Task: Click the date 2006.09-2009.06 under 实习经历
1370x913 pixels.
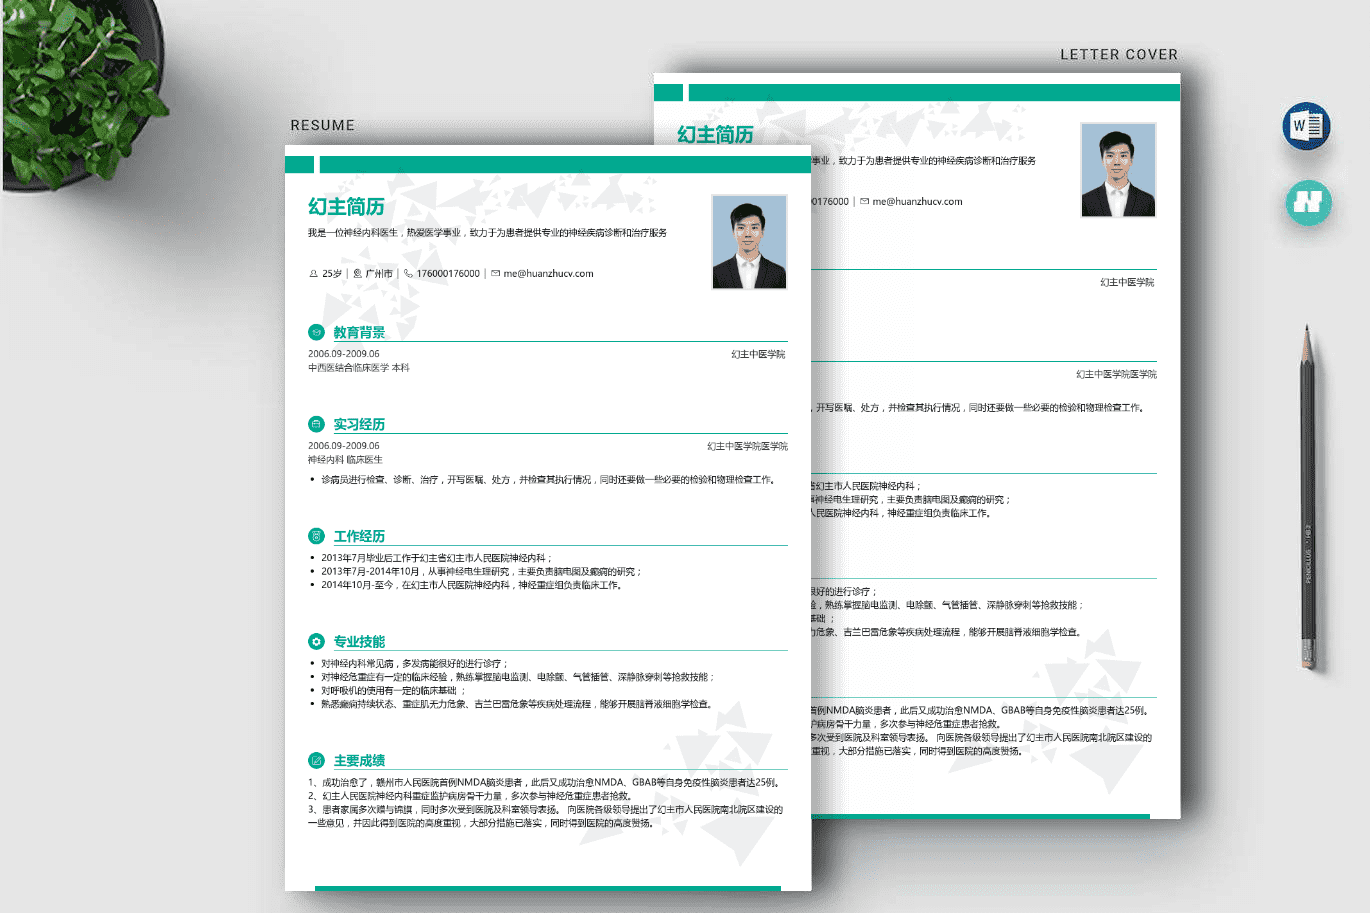Action: tap(344, 446)
